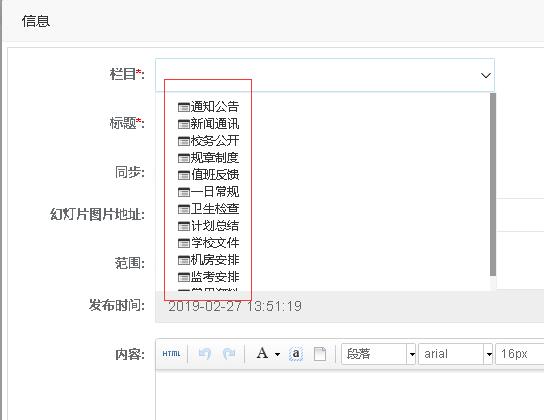
Task: Click the icon beside 机房安排
Action: click(x=184, y=260)
